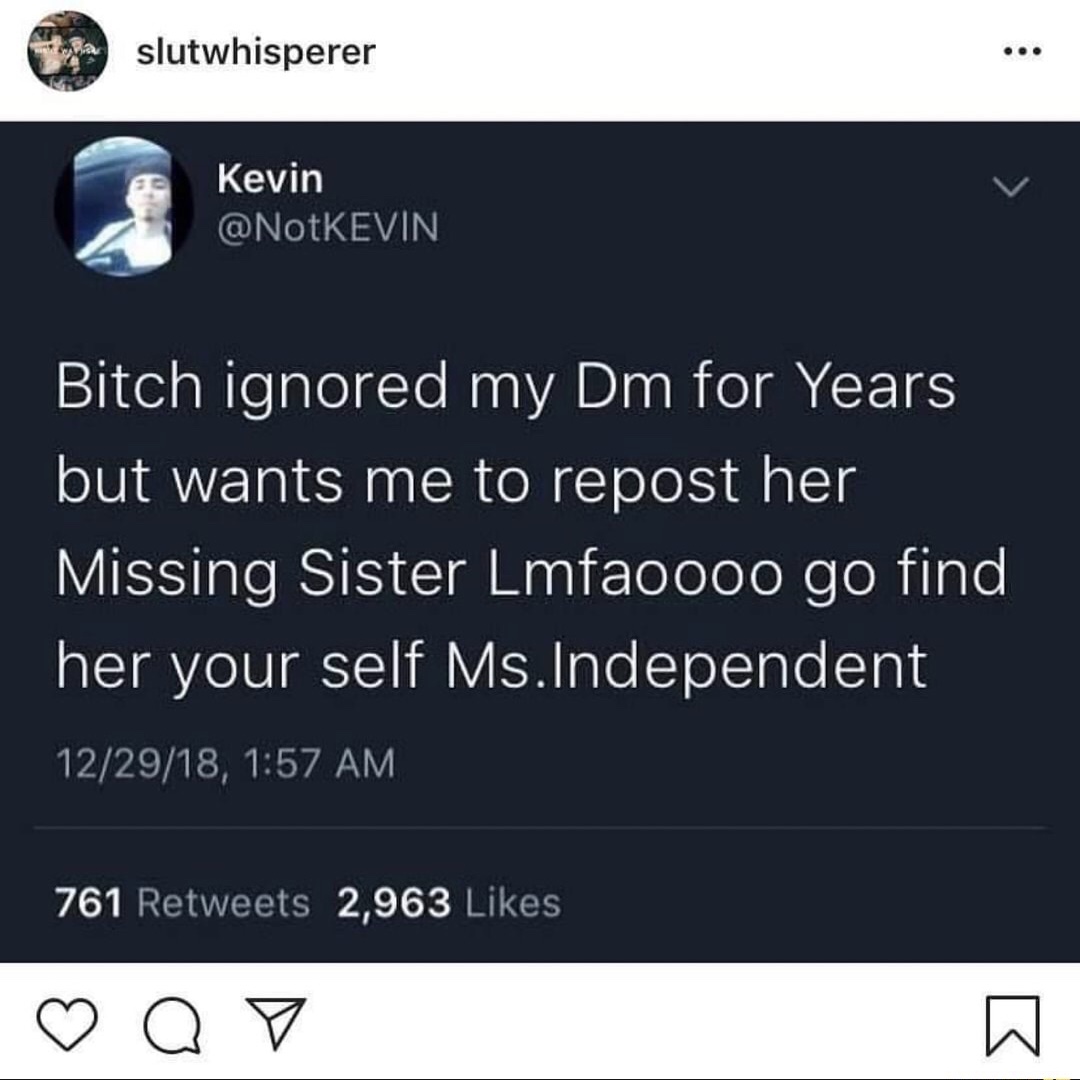Select the Kevin display name
The width and height of the screenshot is (1080, 1080).
click(x=270, y=179)
